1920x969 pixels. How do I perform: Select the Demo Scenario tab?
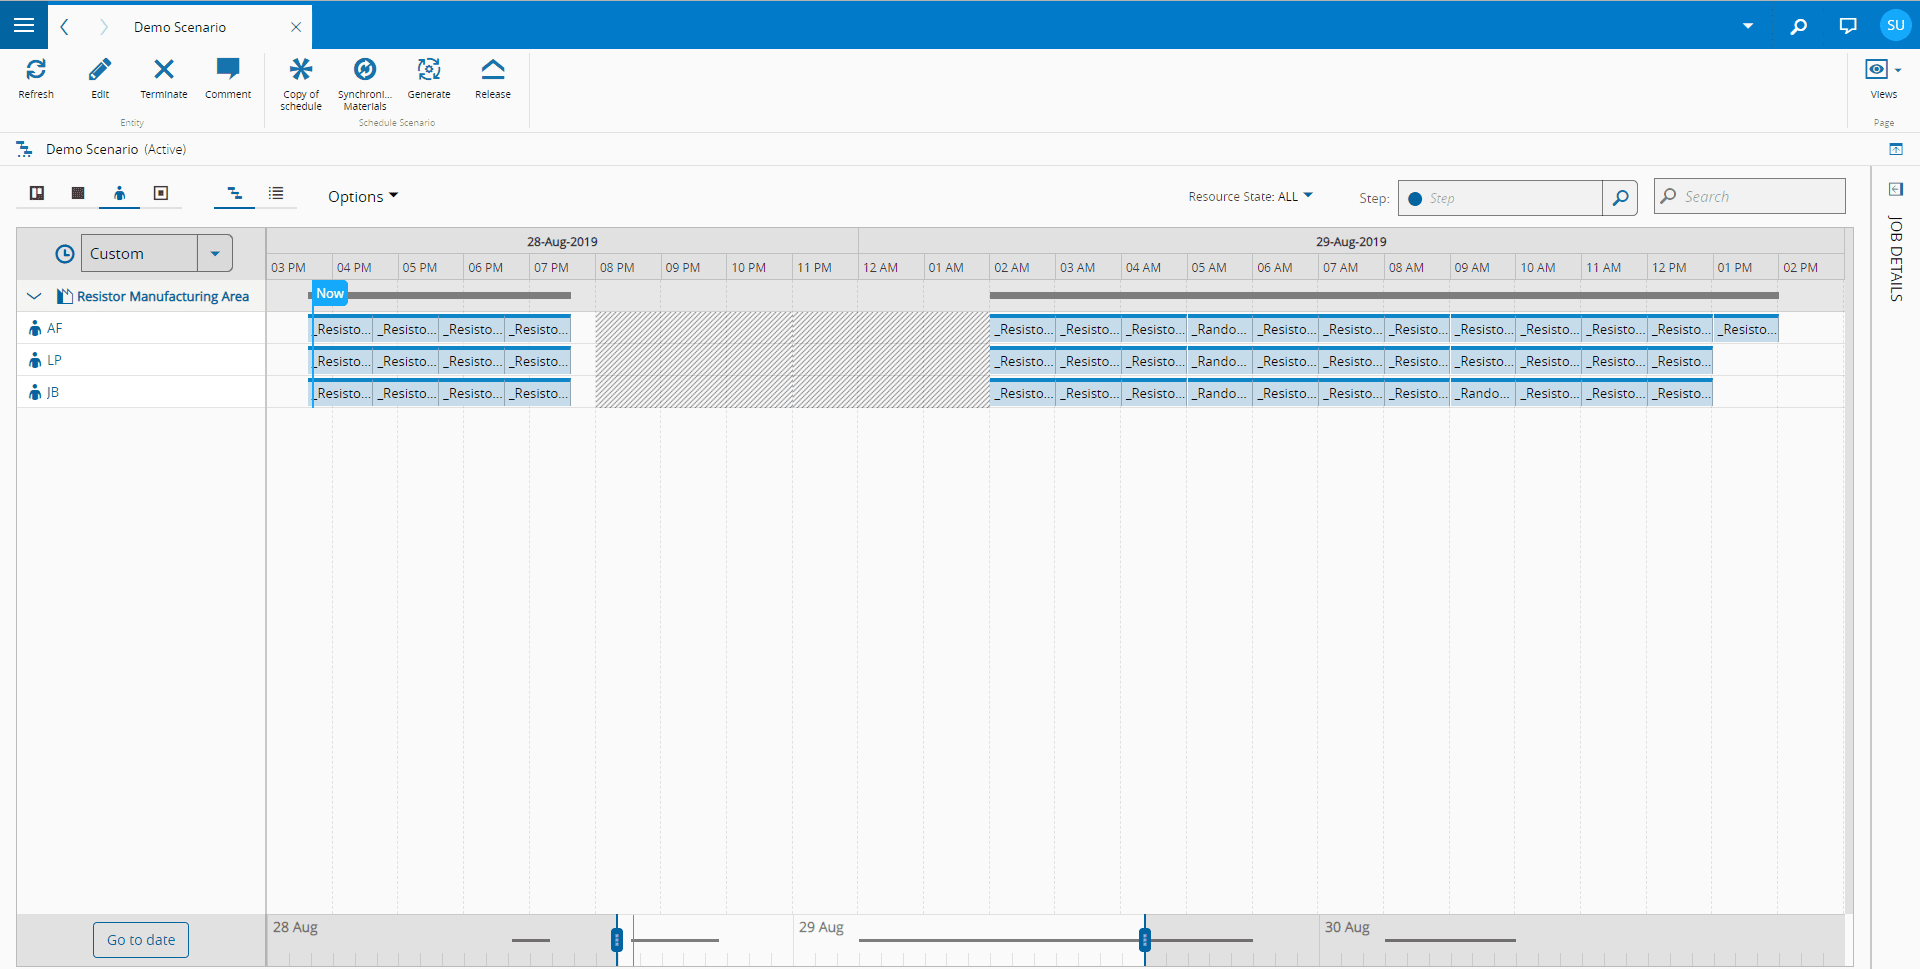pos(180,27)
